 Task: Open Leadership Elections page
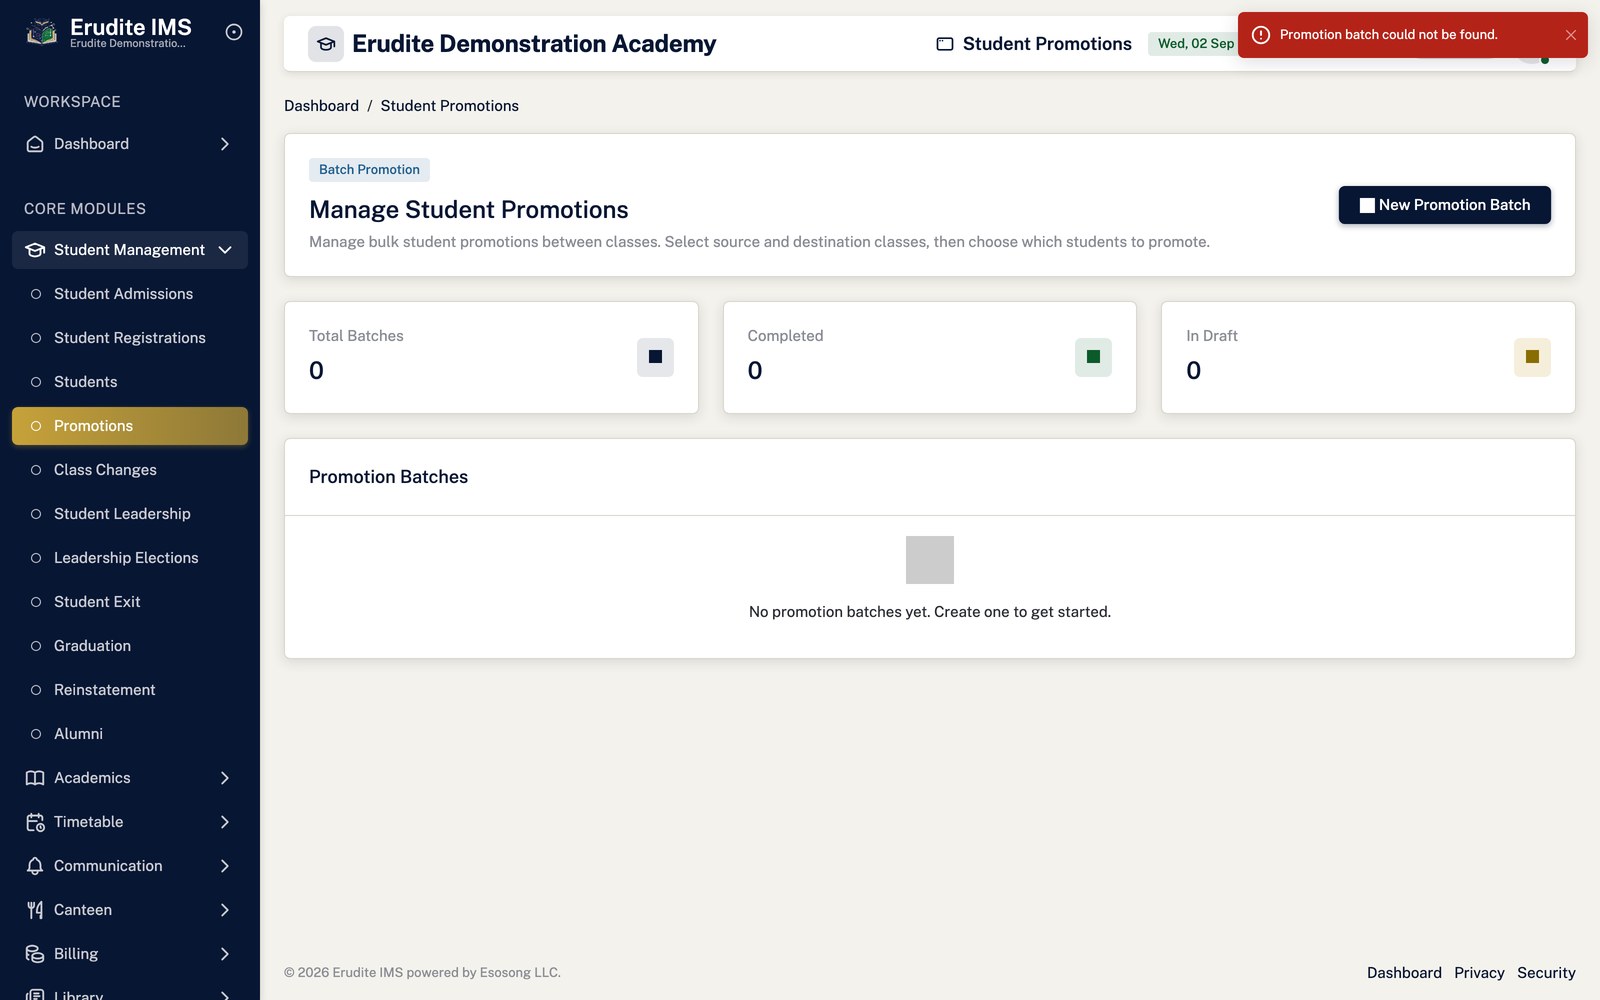tap(130, 558)
